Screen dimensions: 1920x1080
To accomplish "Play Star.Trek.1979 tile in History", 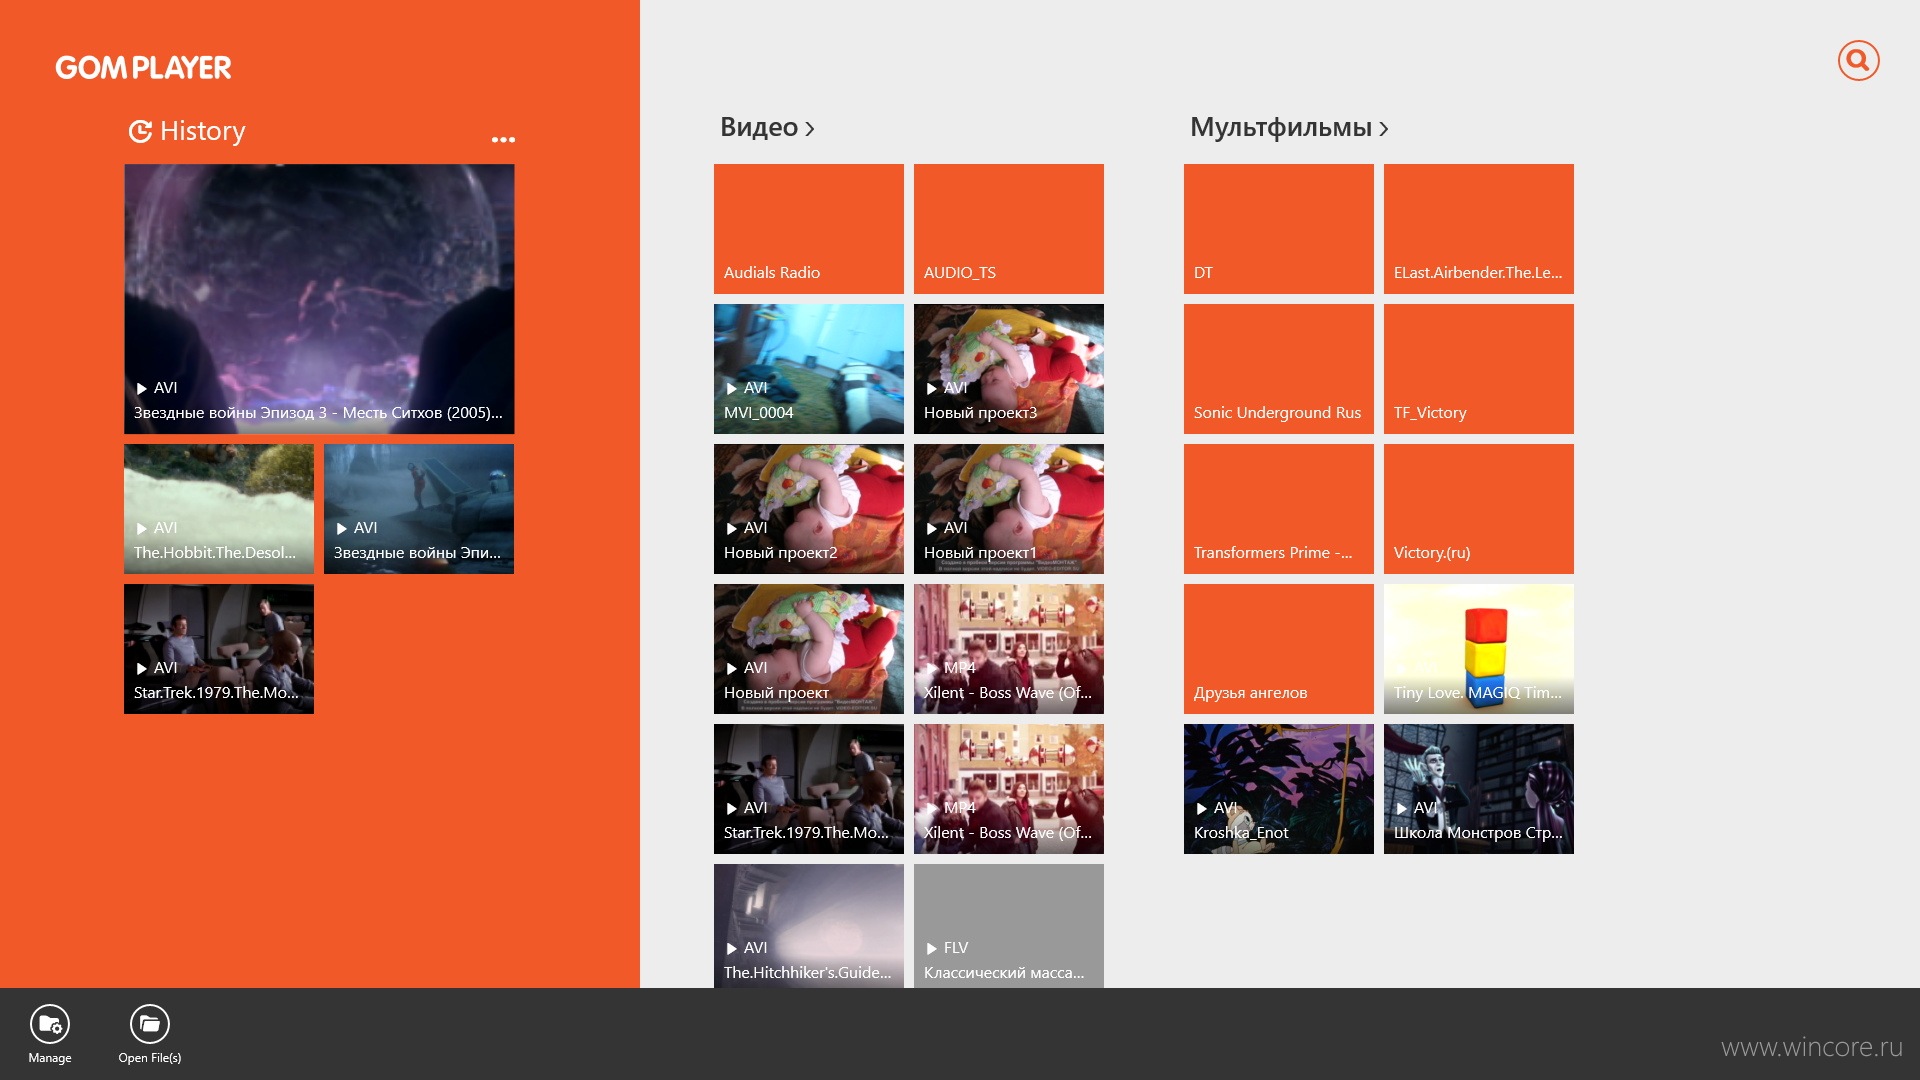I will pos(219,649).
